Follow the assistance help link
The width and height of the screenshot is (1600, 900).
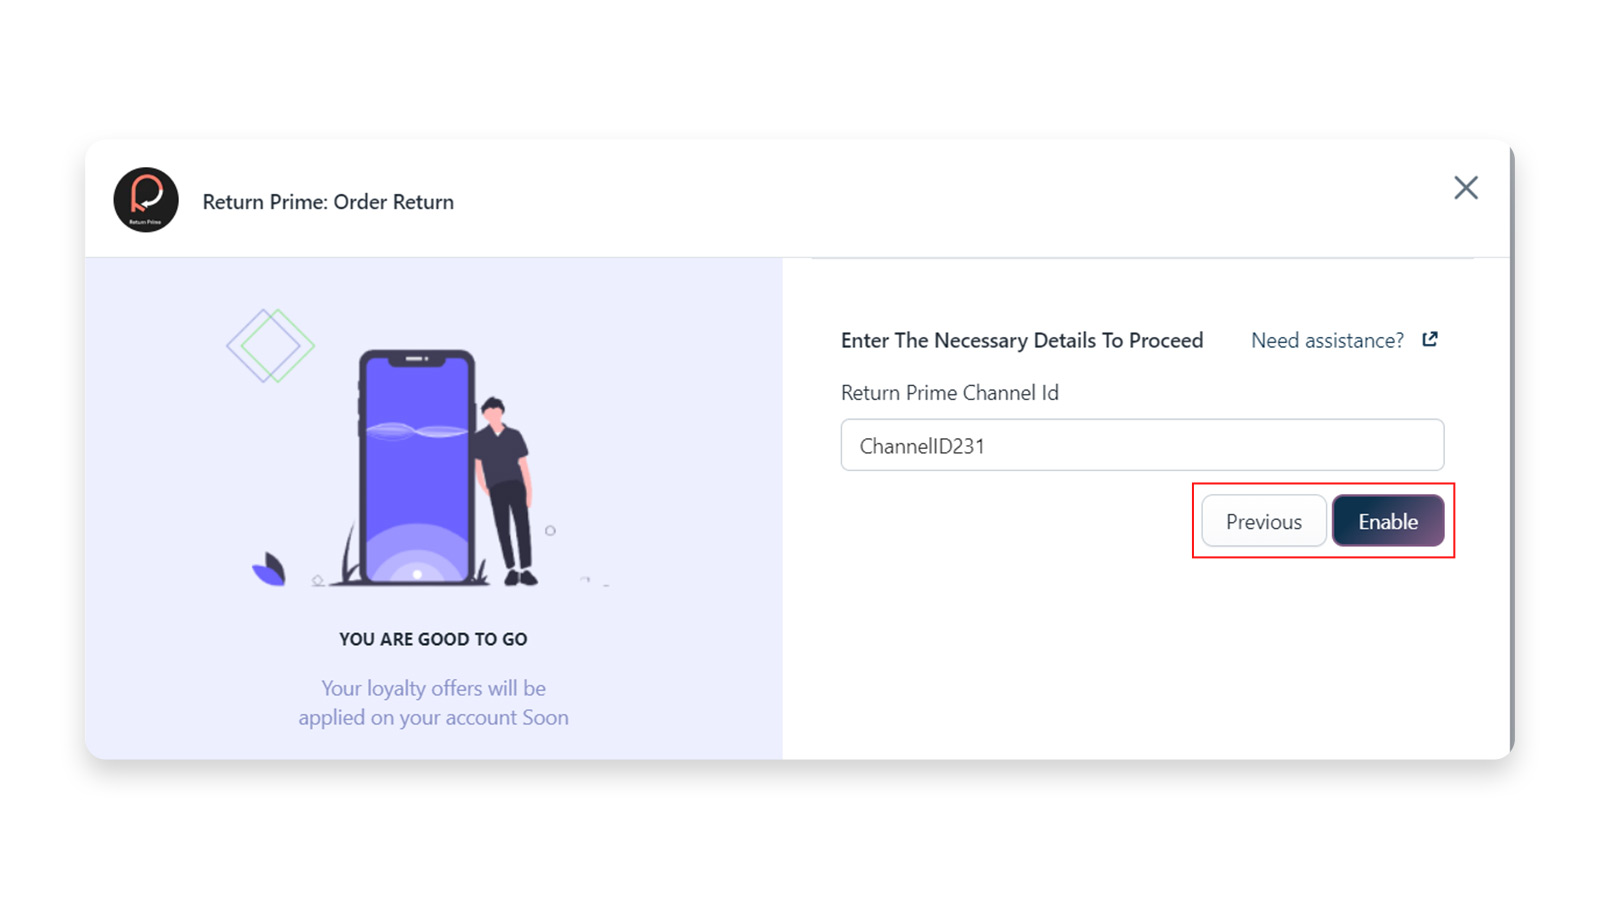click(1326, 340)
